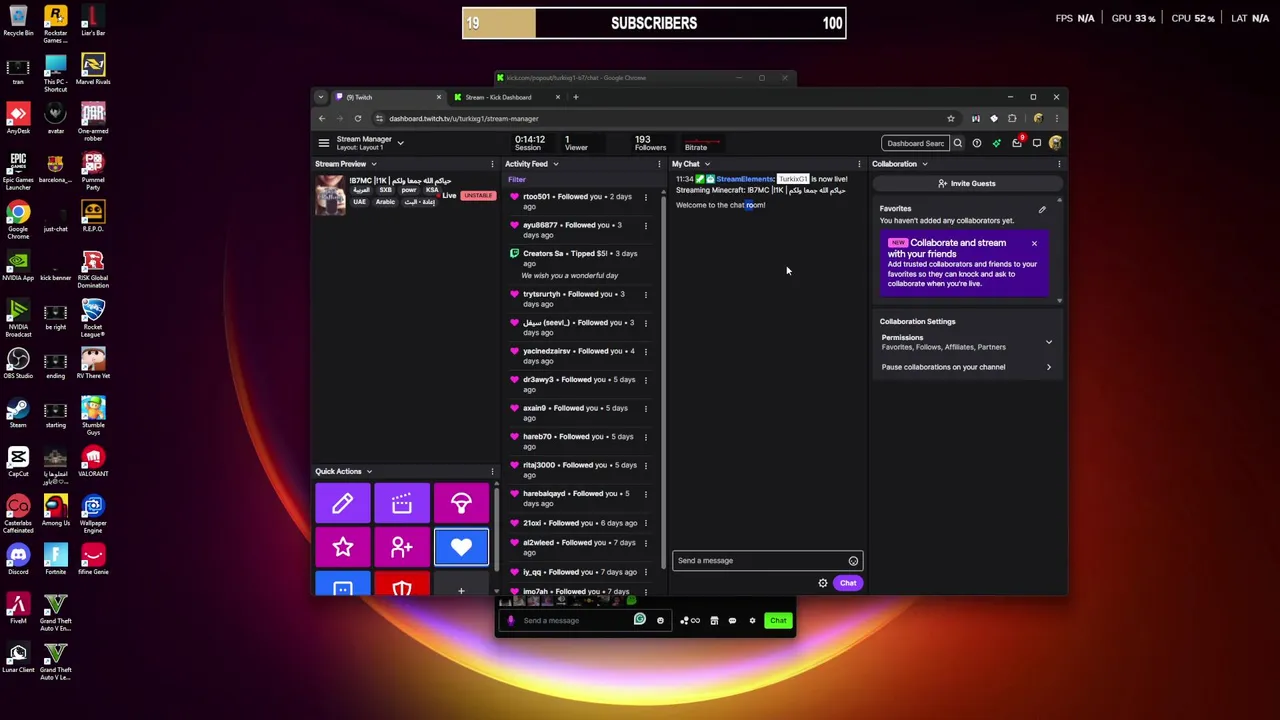Click the green Chat button in Kick window
The width and height of the screenshot is (1280, 720).
pos(778,621)
